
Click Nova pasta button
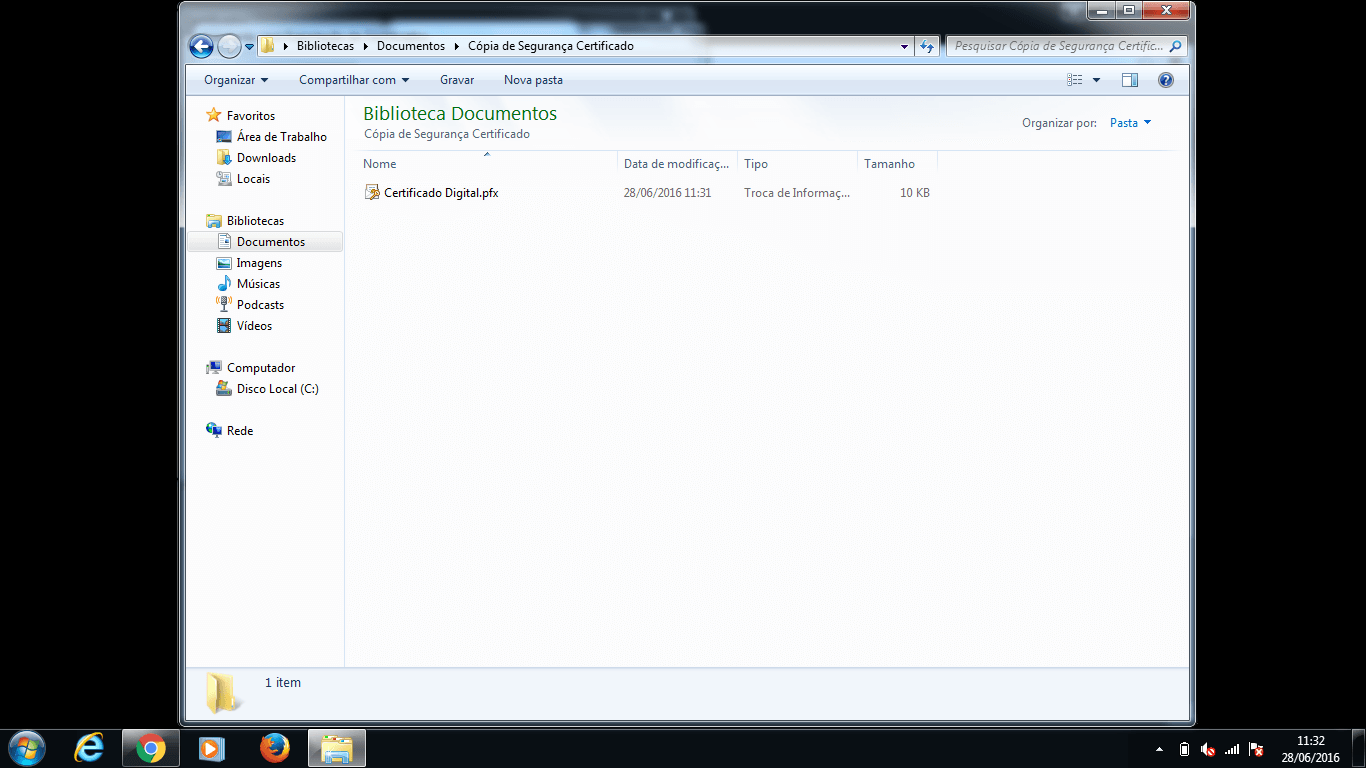533,80
